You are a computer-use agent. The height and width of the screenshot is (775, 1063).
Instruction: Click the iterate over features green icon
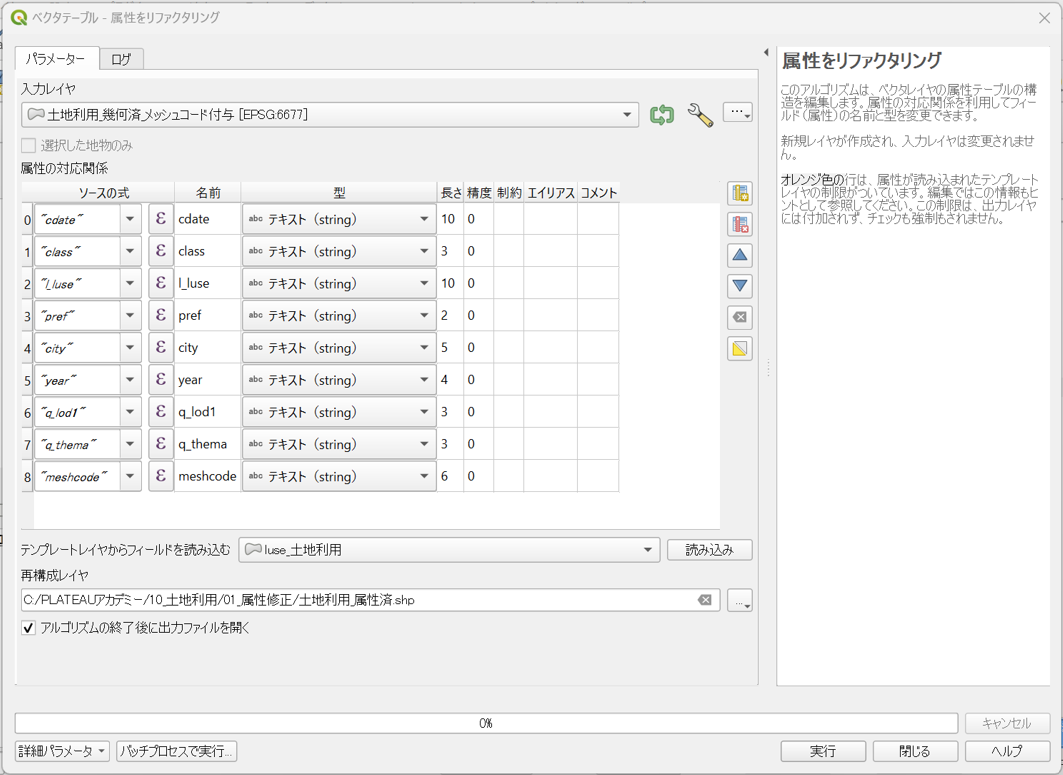[x=661, y=115]
